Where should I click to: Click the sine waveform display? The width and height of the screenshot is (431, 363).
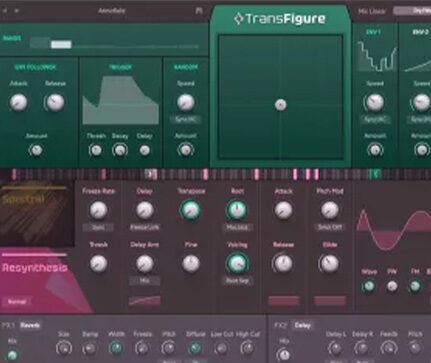[393, 230]
